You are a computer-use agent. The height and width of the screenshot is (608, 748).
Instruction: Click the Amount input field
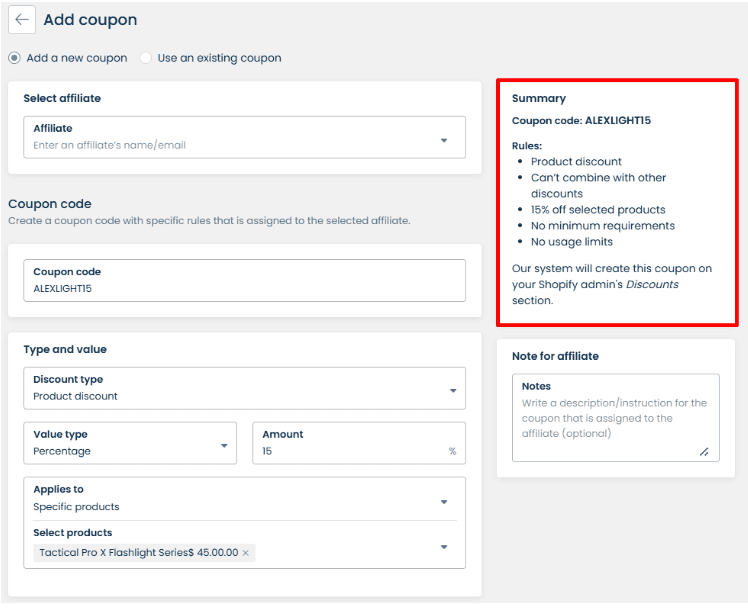tap(350, 451)
